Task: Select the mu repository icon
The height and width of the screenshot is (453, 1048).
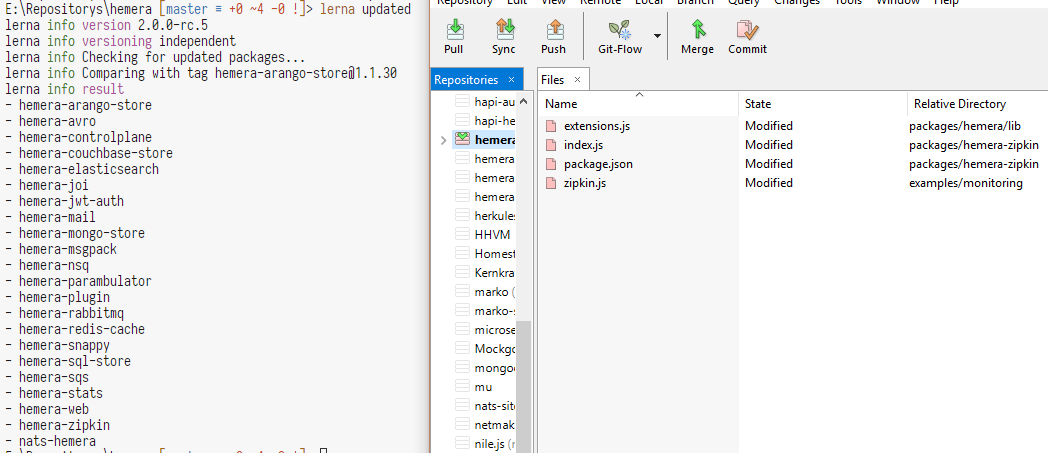Action: (x=463, y=386)
